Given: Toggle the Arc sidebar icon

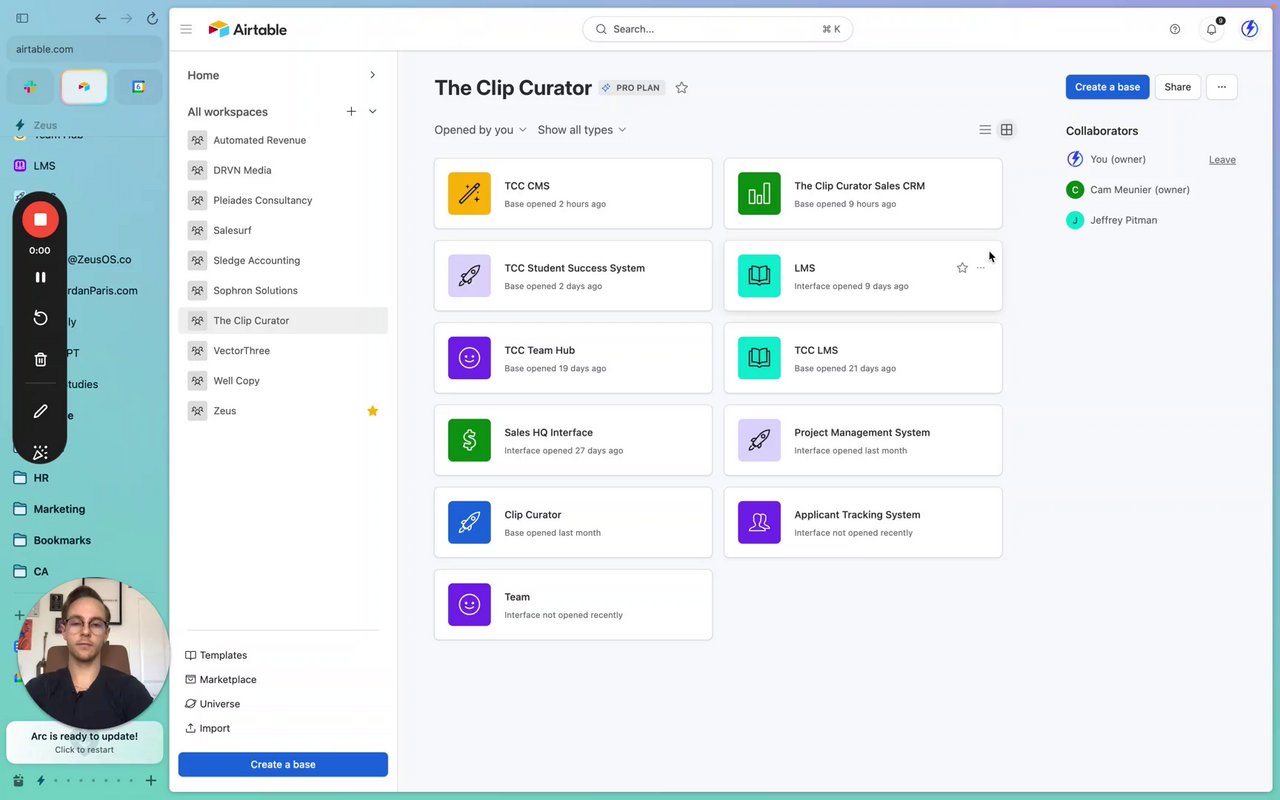Looking at the screenshot, I should tap(22, 18).
